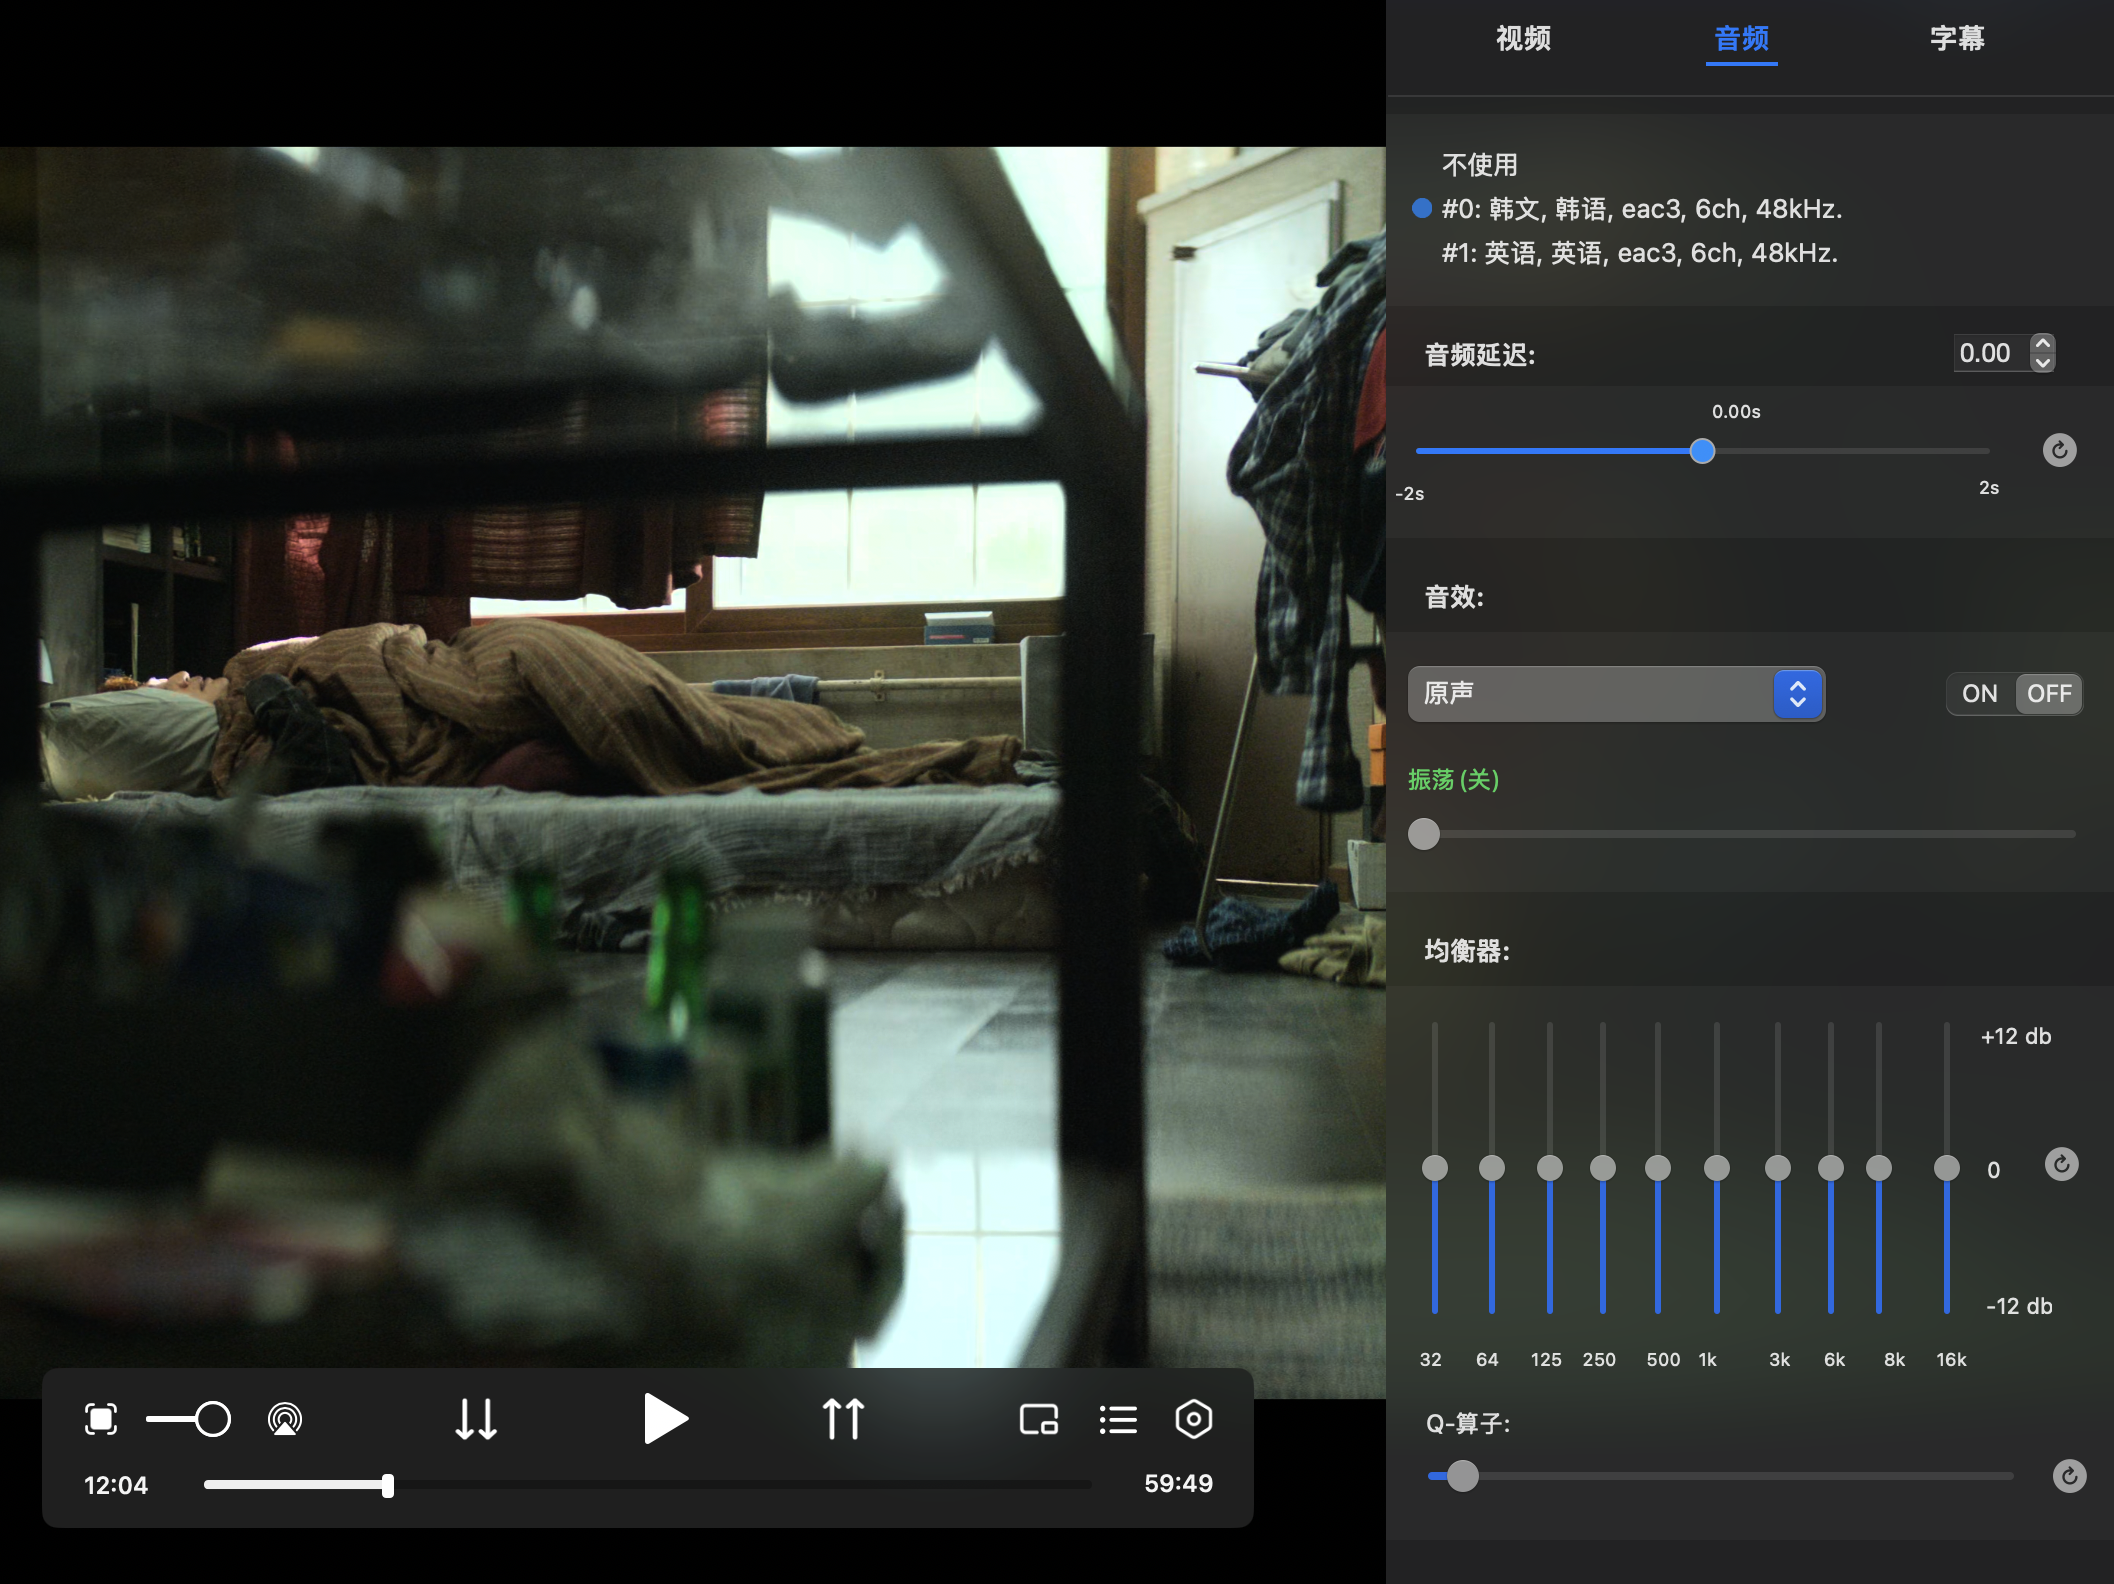This screenshot has height=1584, width=2114.
Task: Click the double down-arrow speed icon
Action: (x=476, y=1419)
